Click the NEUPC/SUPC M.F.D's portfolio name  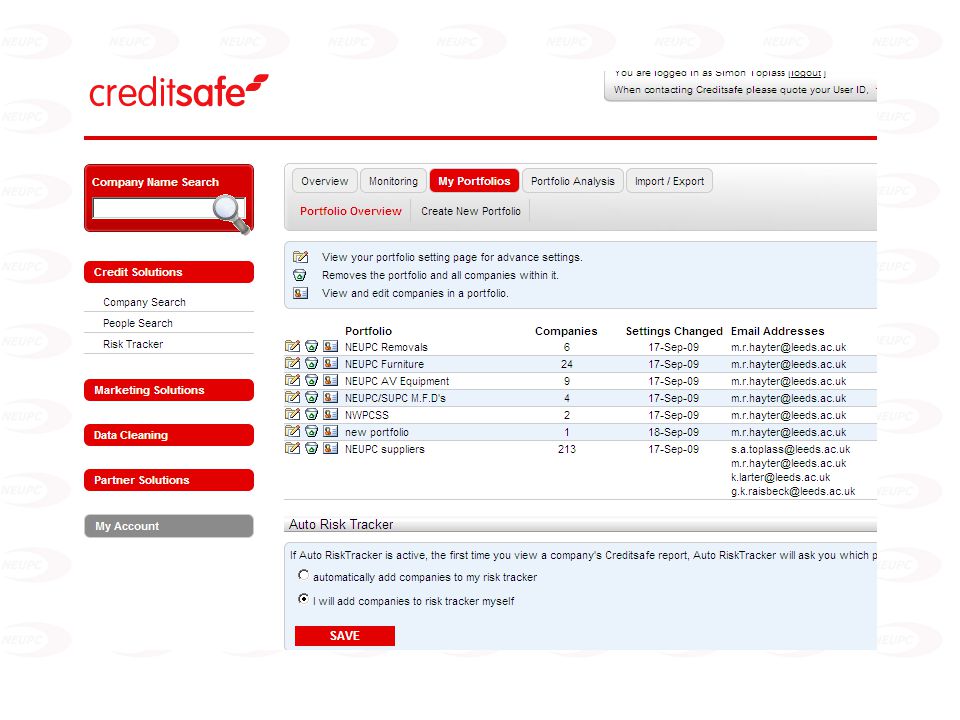396,399
